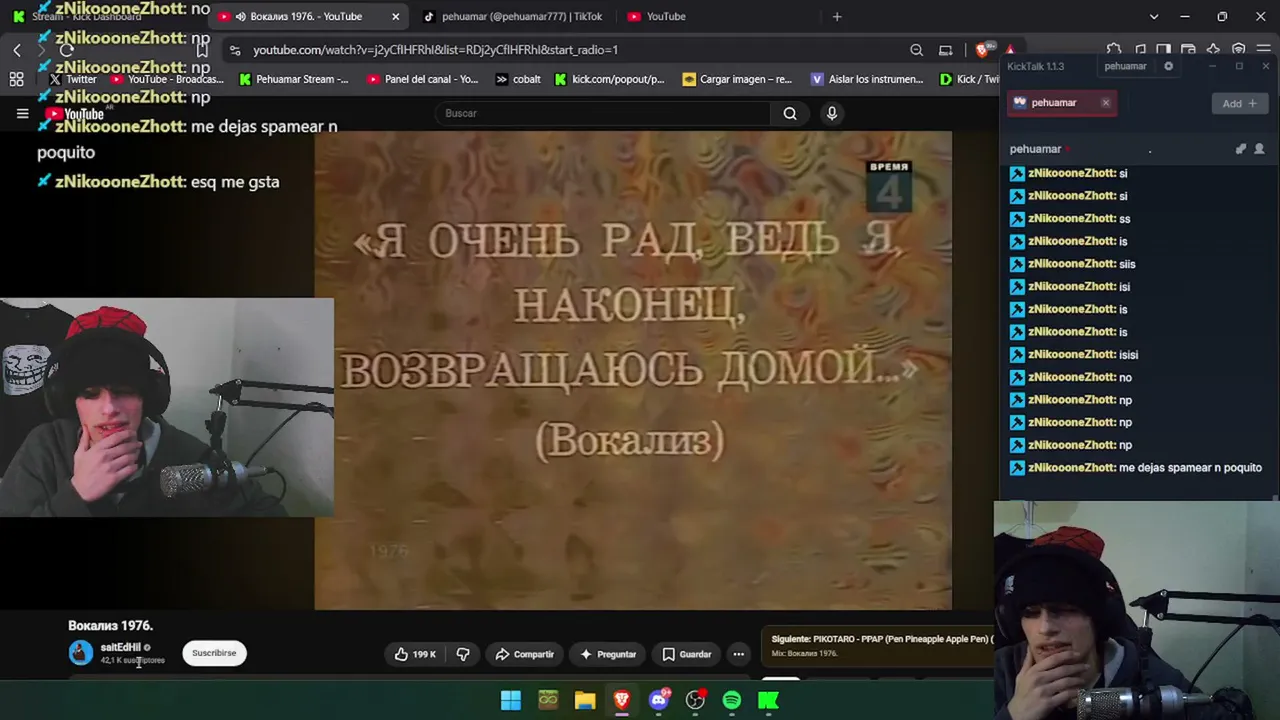The image size is (1280, 720).
Task: Open the browser zoom magnifier icon
Action: 916,50
